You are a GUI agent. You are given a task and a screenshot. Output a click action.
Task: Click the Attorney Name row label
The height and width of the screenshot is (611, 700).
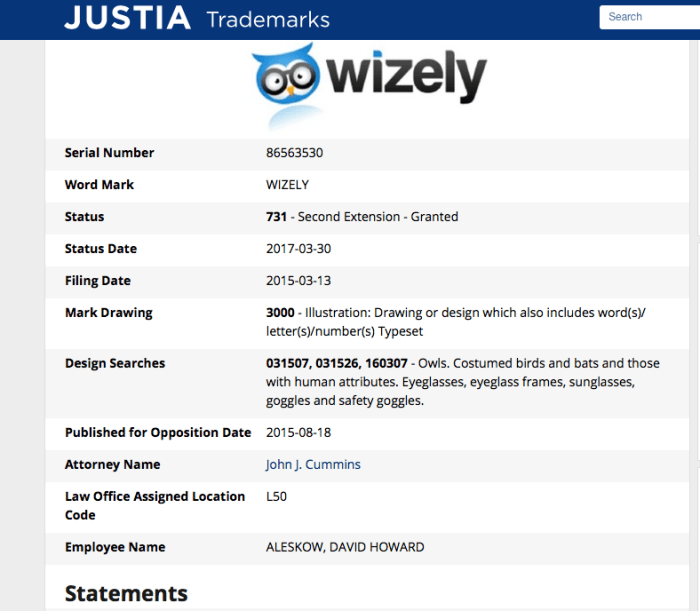pos(112,465)
